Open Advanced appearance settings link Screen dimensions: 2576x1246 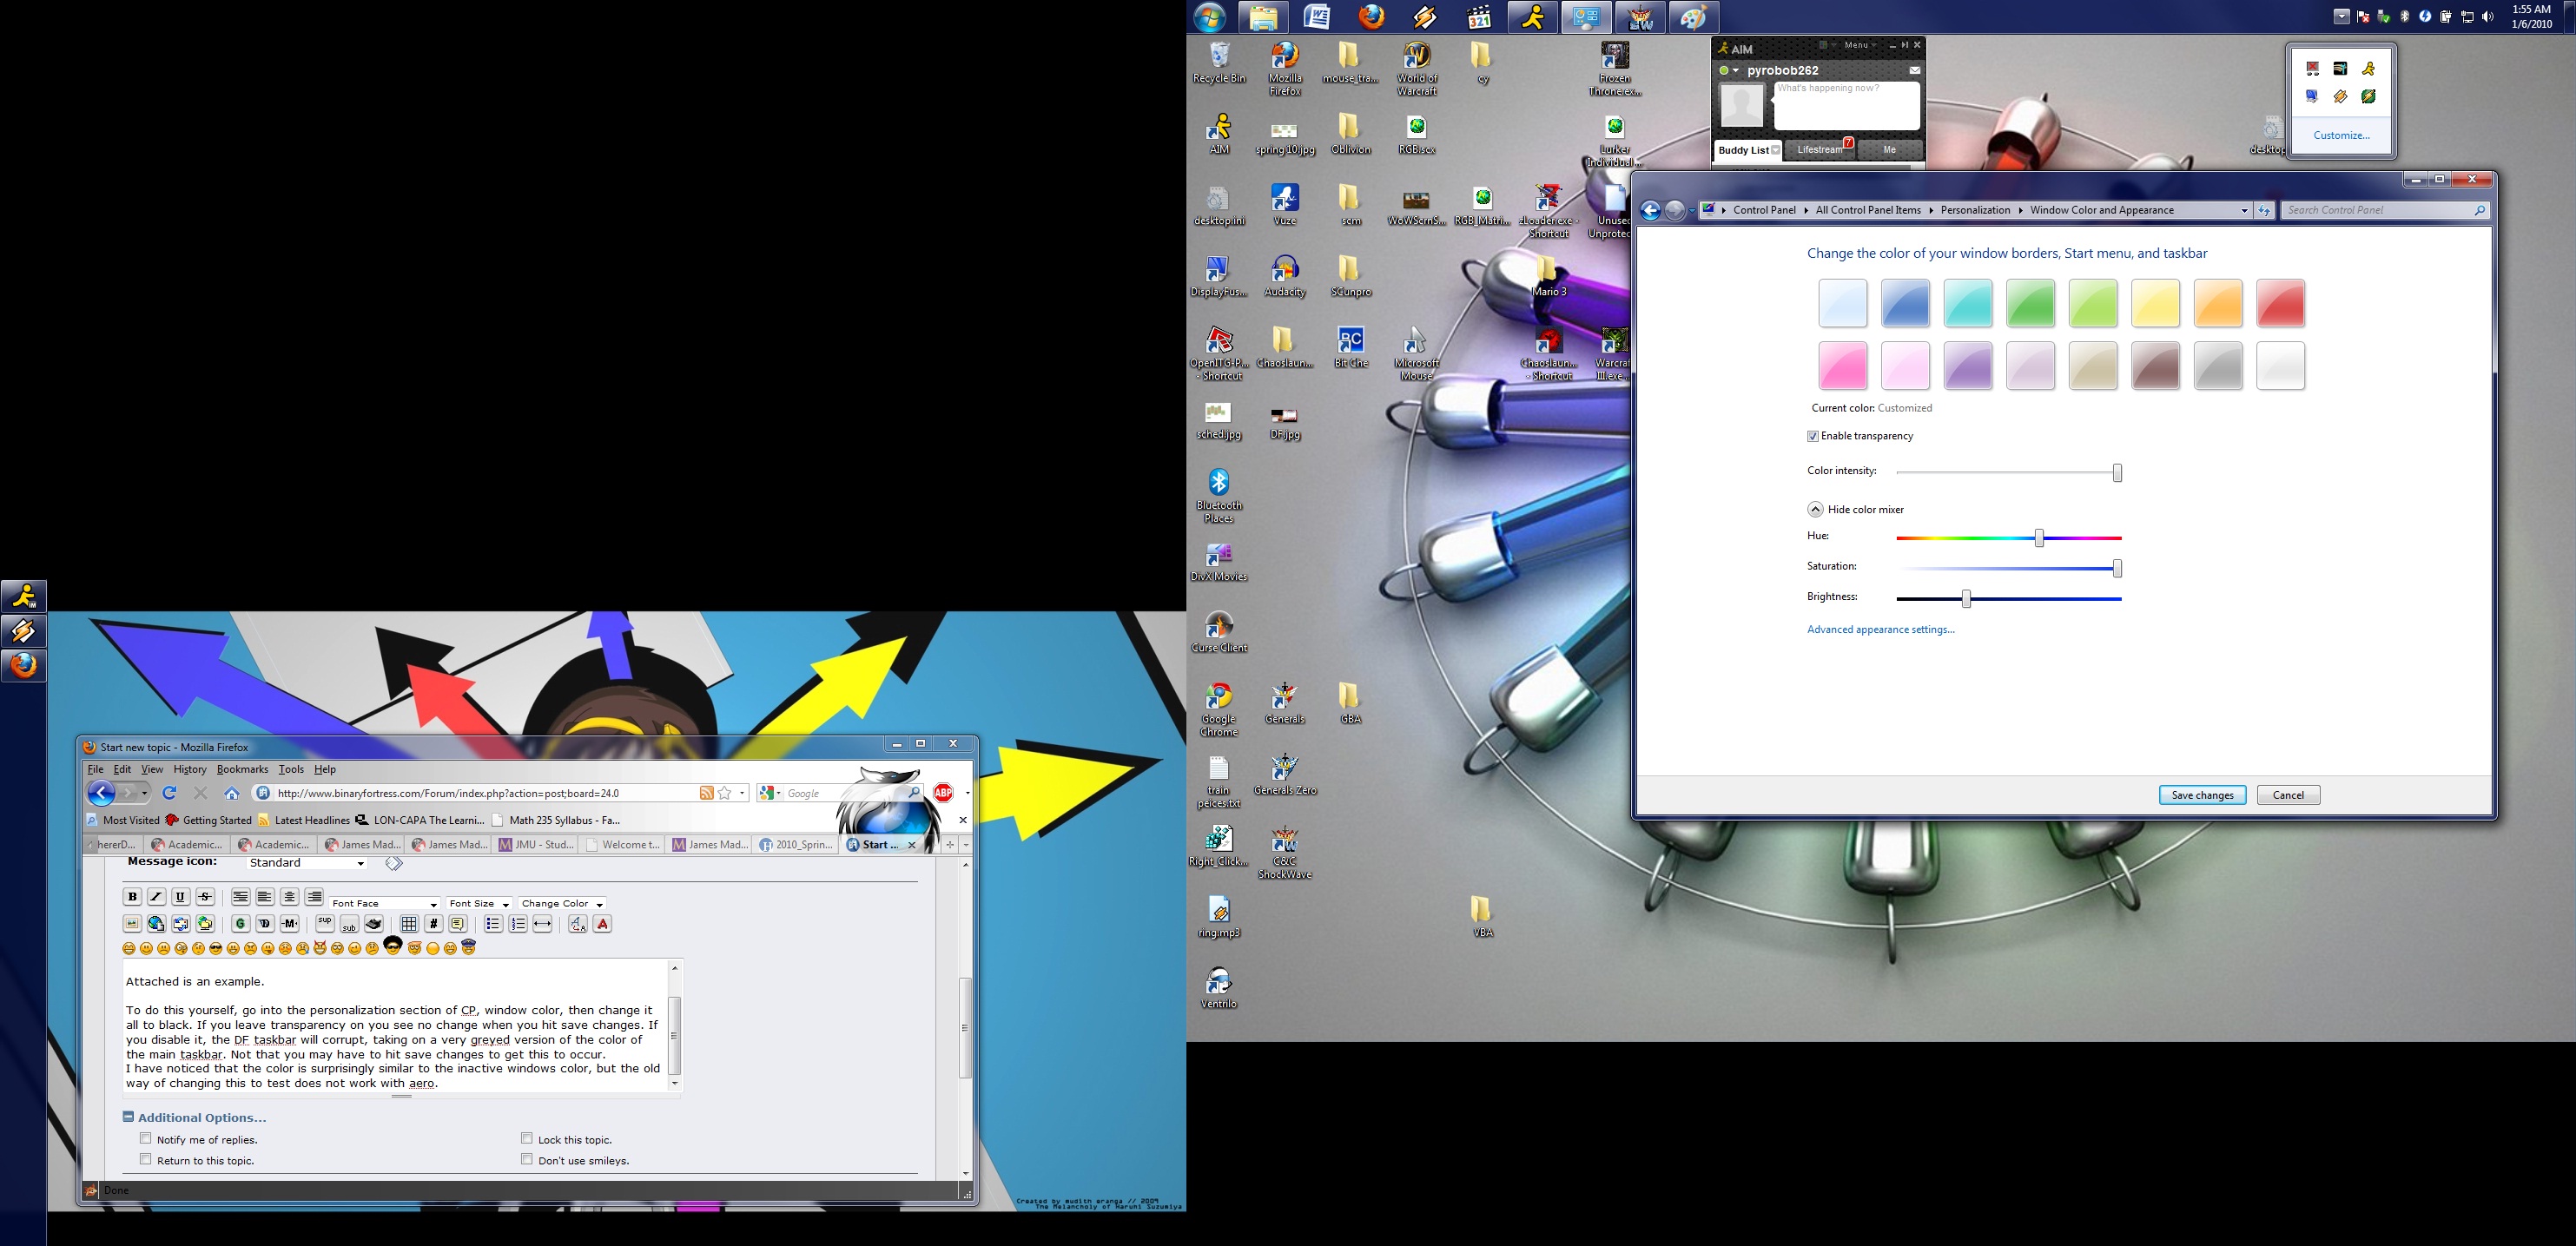click(1880, 629)
